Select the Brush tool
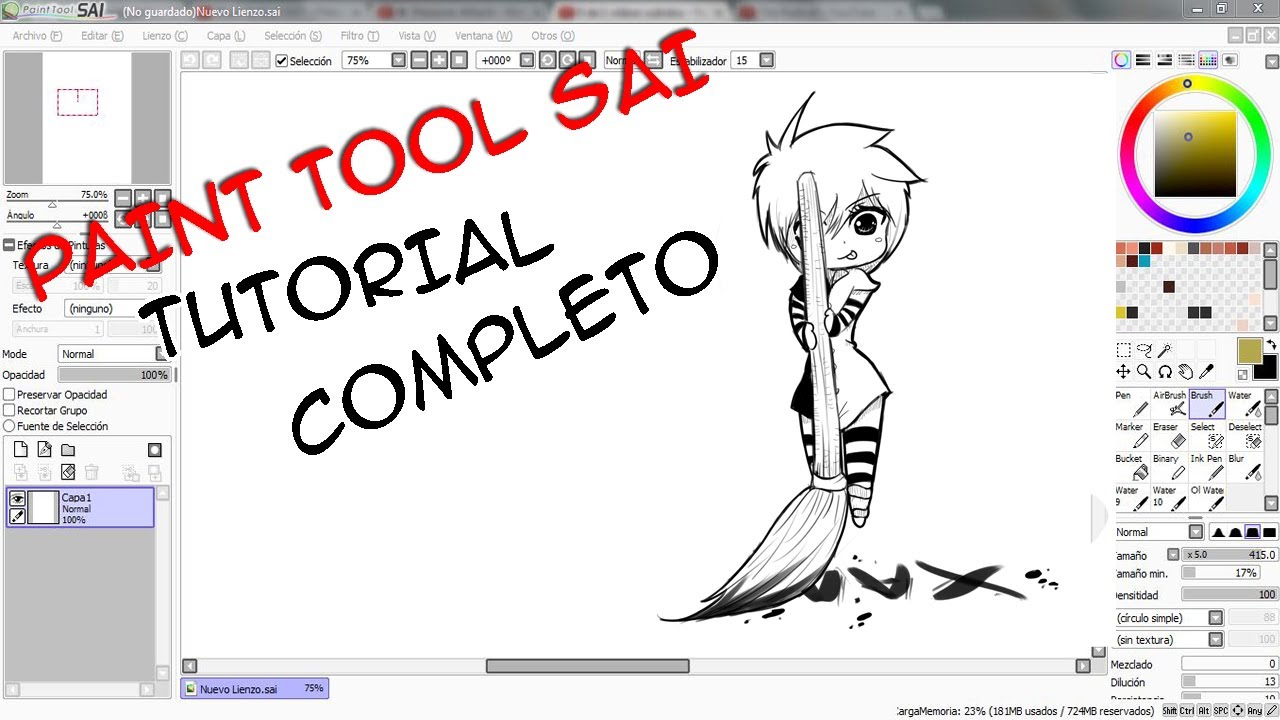The width and height of the screenshot is (1280, 720). click(1207, 404)
